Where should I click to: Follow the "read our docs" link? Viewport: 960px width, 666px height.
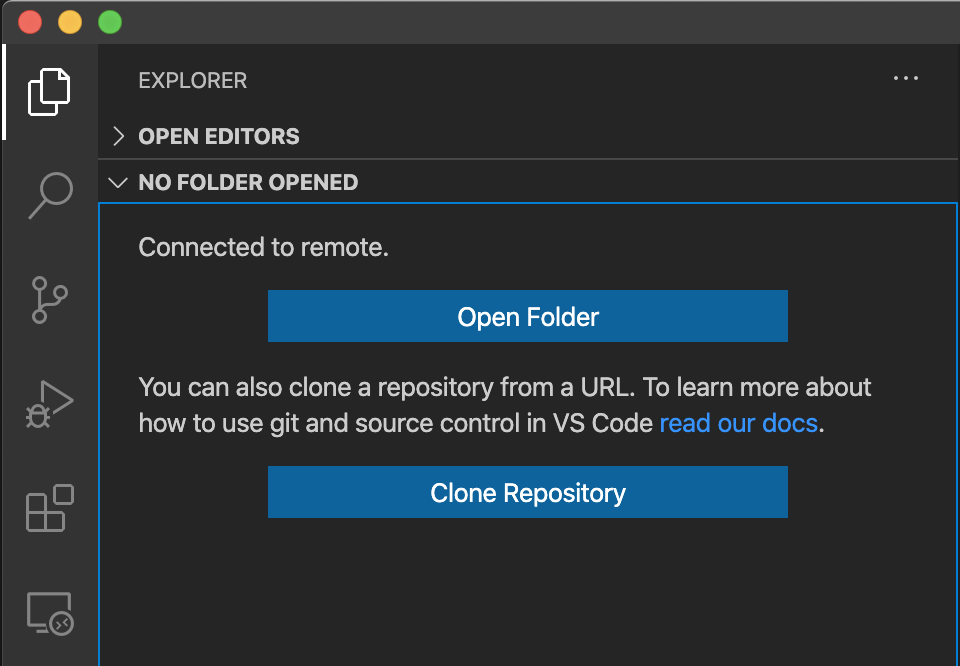[x=739, y=423]
